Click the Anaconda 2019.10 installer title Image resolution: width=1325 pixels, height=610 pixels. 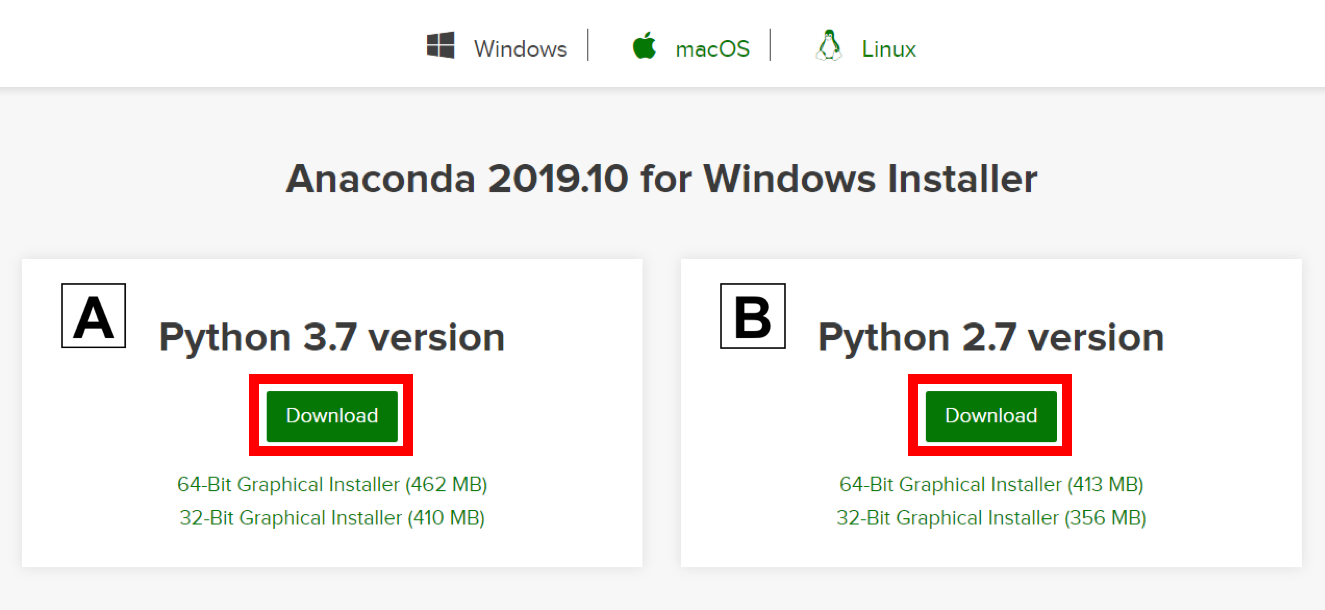tap(662, 178)
